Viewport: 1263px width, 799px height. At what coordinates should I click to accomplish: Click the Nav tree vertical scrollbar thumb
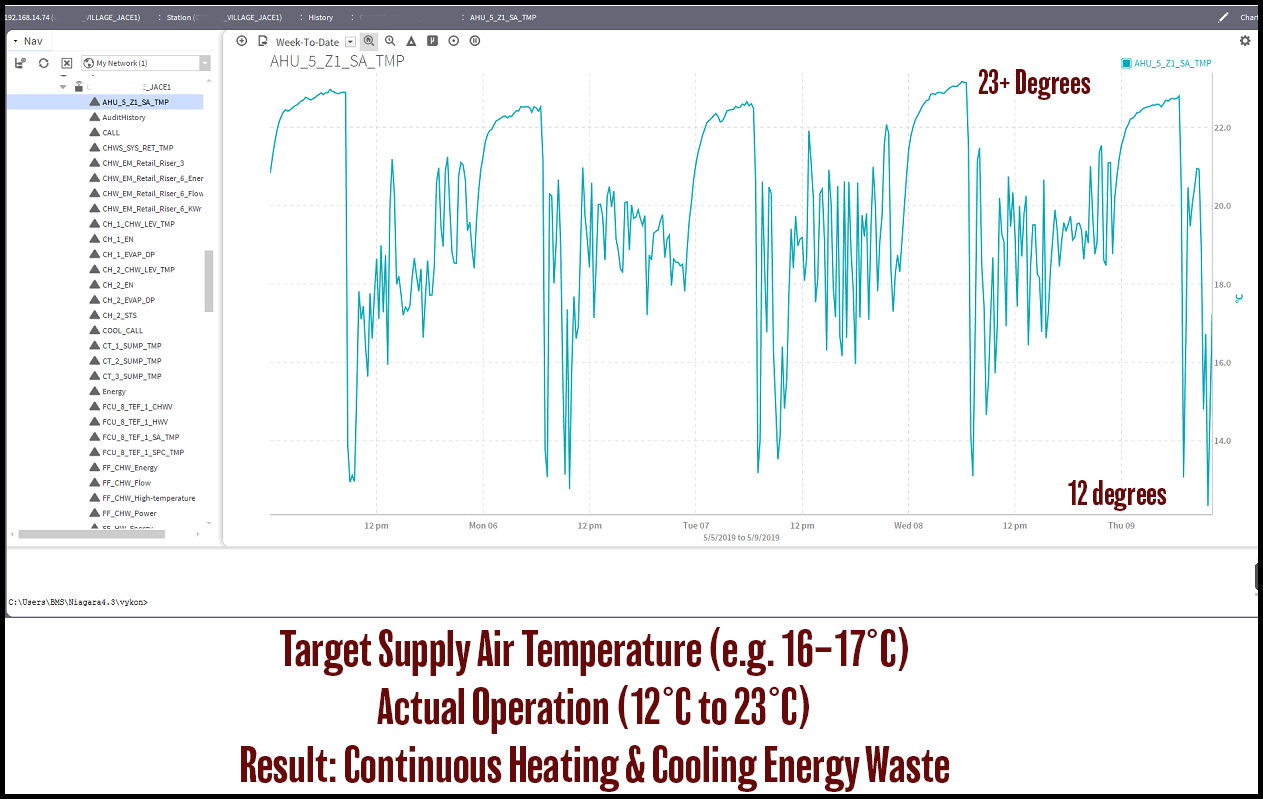[209, 281]
